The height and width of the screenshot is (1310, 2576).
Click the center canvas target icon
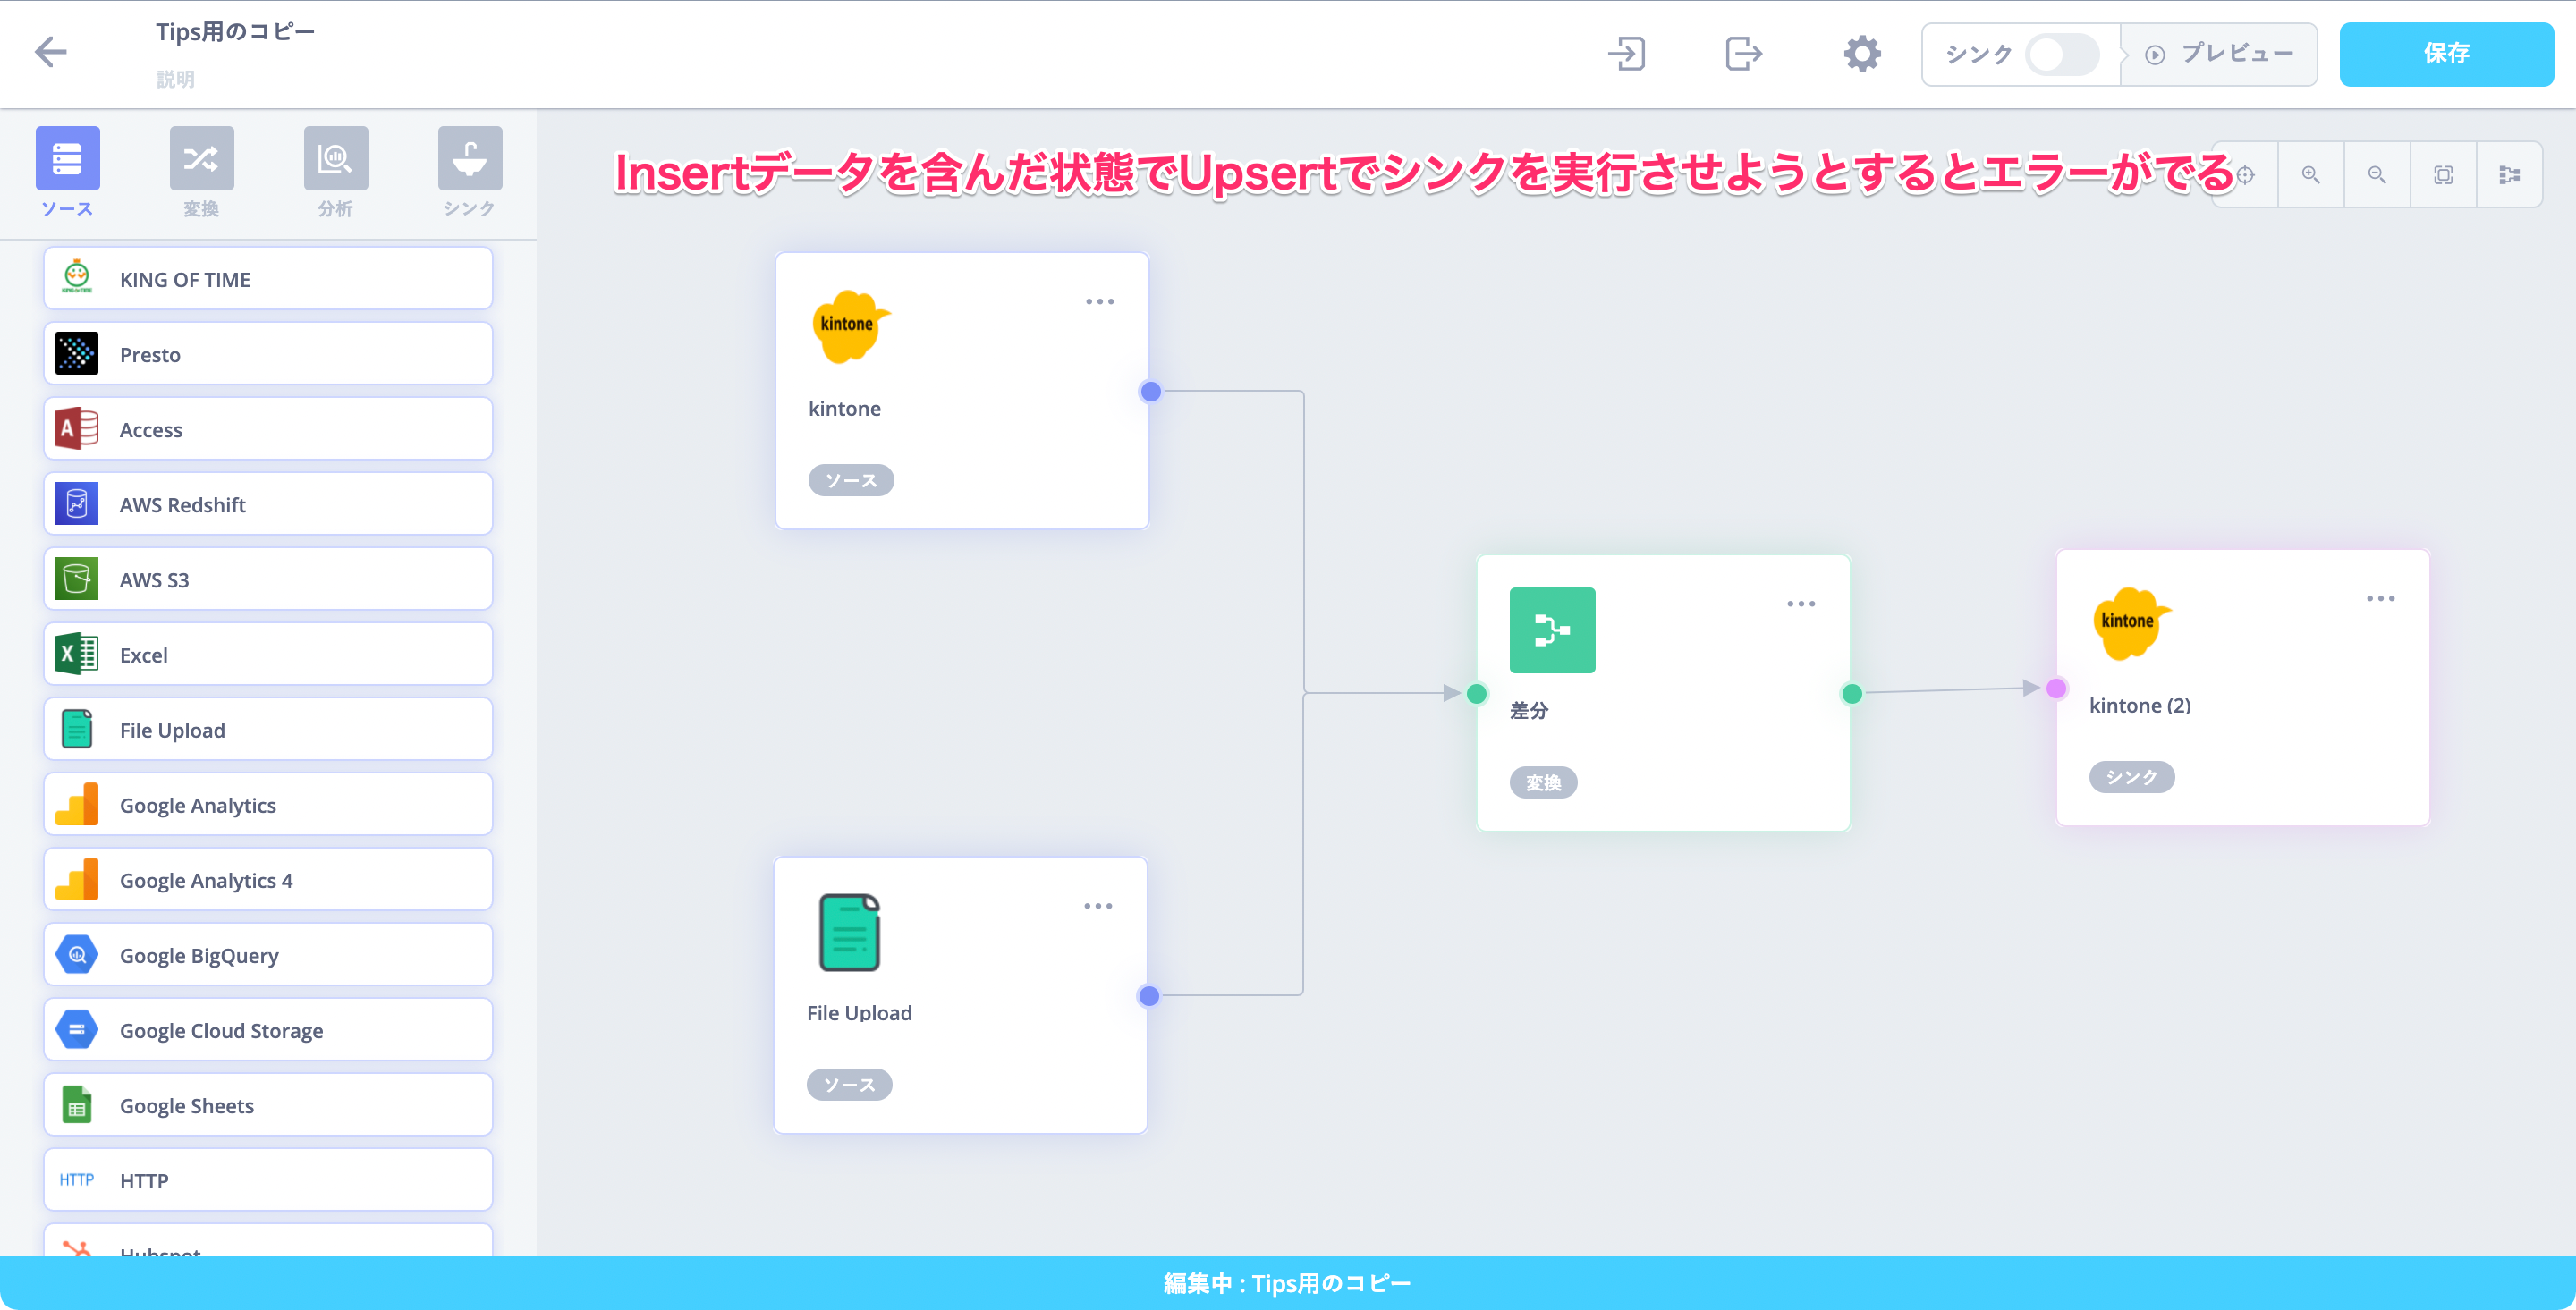tap(2245, 175)
